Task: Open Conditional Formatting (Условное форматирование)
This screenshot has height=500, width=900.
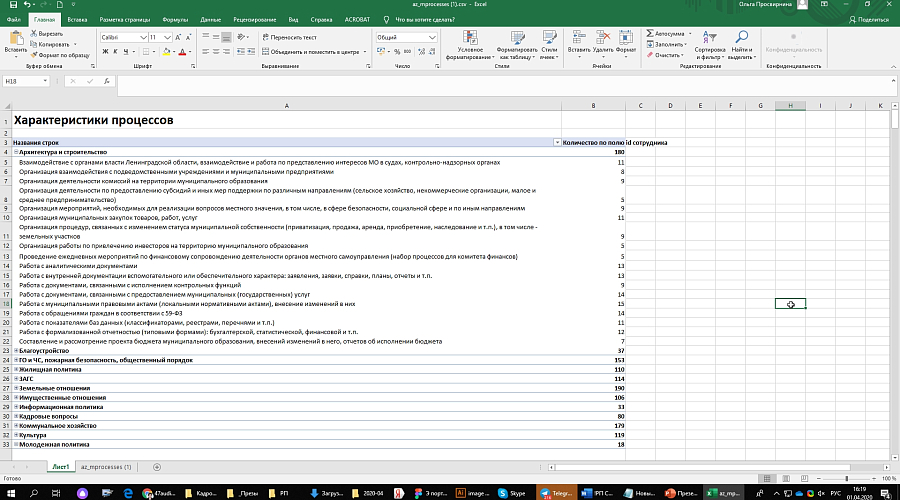Action: (470, 45)
